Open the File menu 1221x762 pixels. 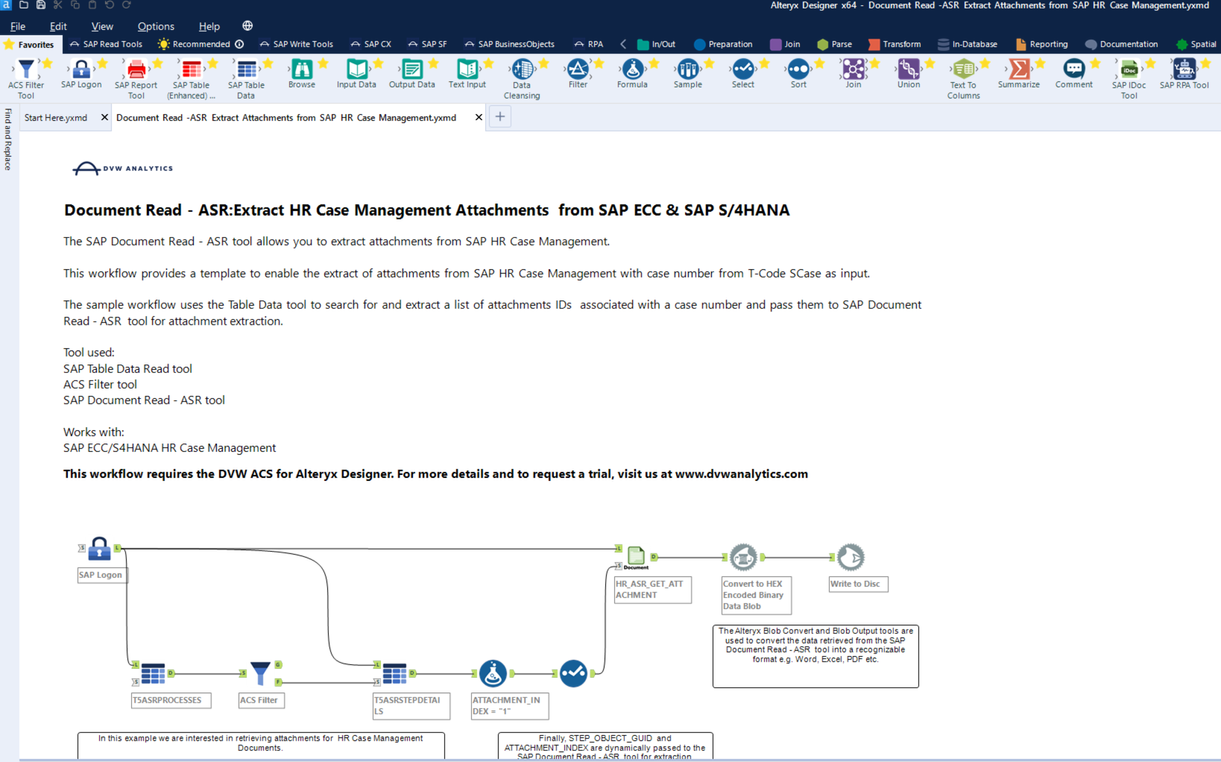click(x=18, y=26)
